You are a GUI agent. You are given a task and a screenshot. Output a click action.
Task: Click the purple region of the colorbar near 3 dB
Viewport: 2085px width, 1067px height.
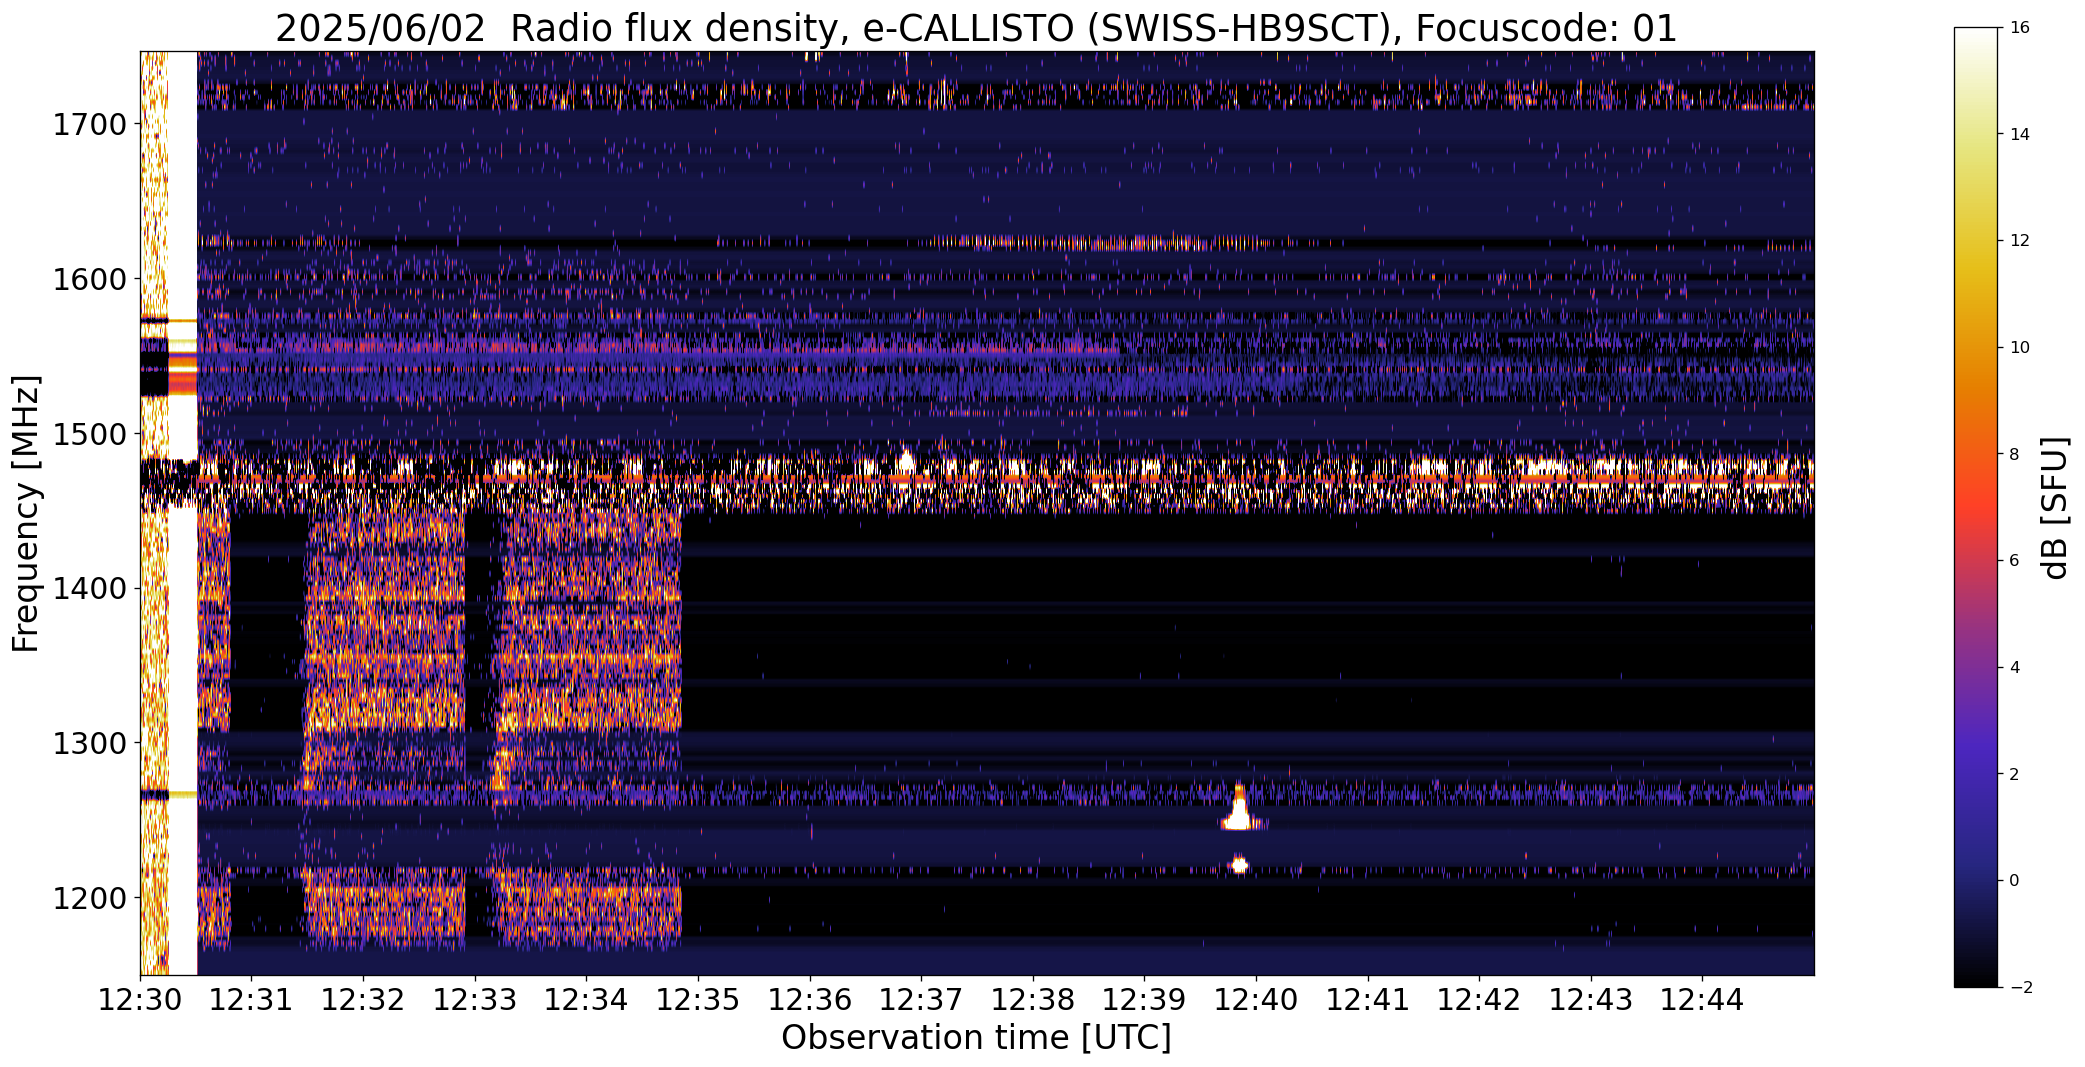1975,721
